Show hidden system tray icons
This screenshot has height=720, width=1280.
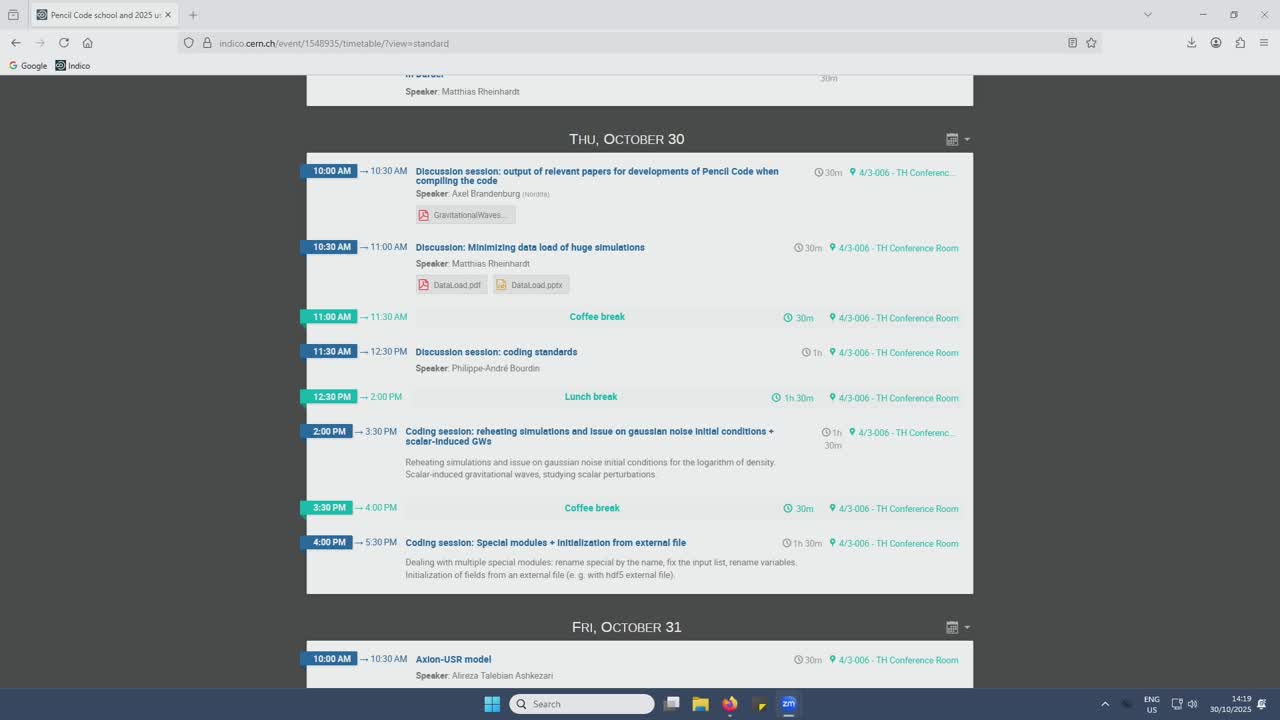coord(1105,704)
